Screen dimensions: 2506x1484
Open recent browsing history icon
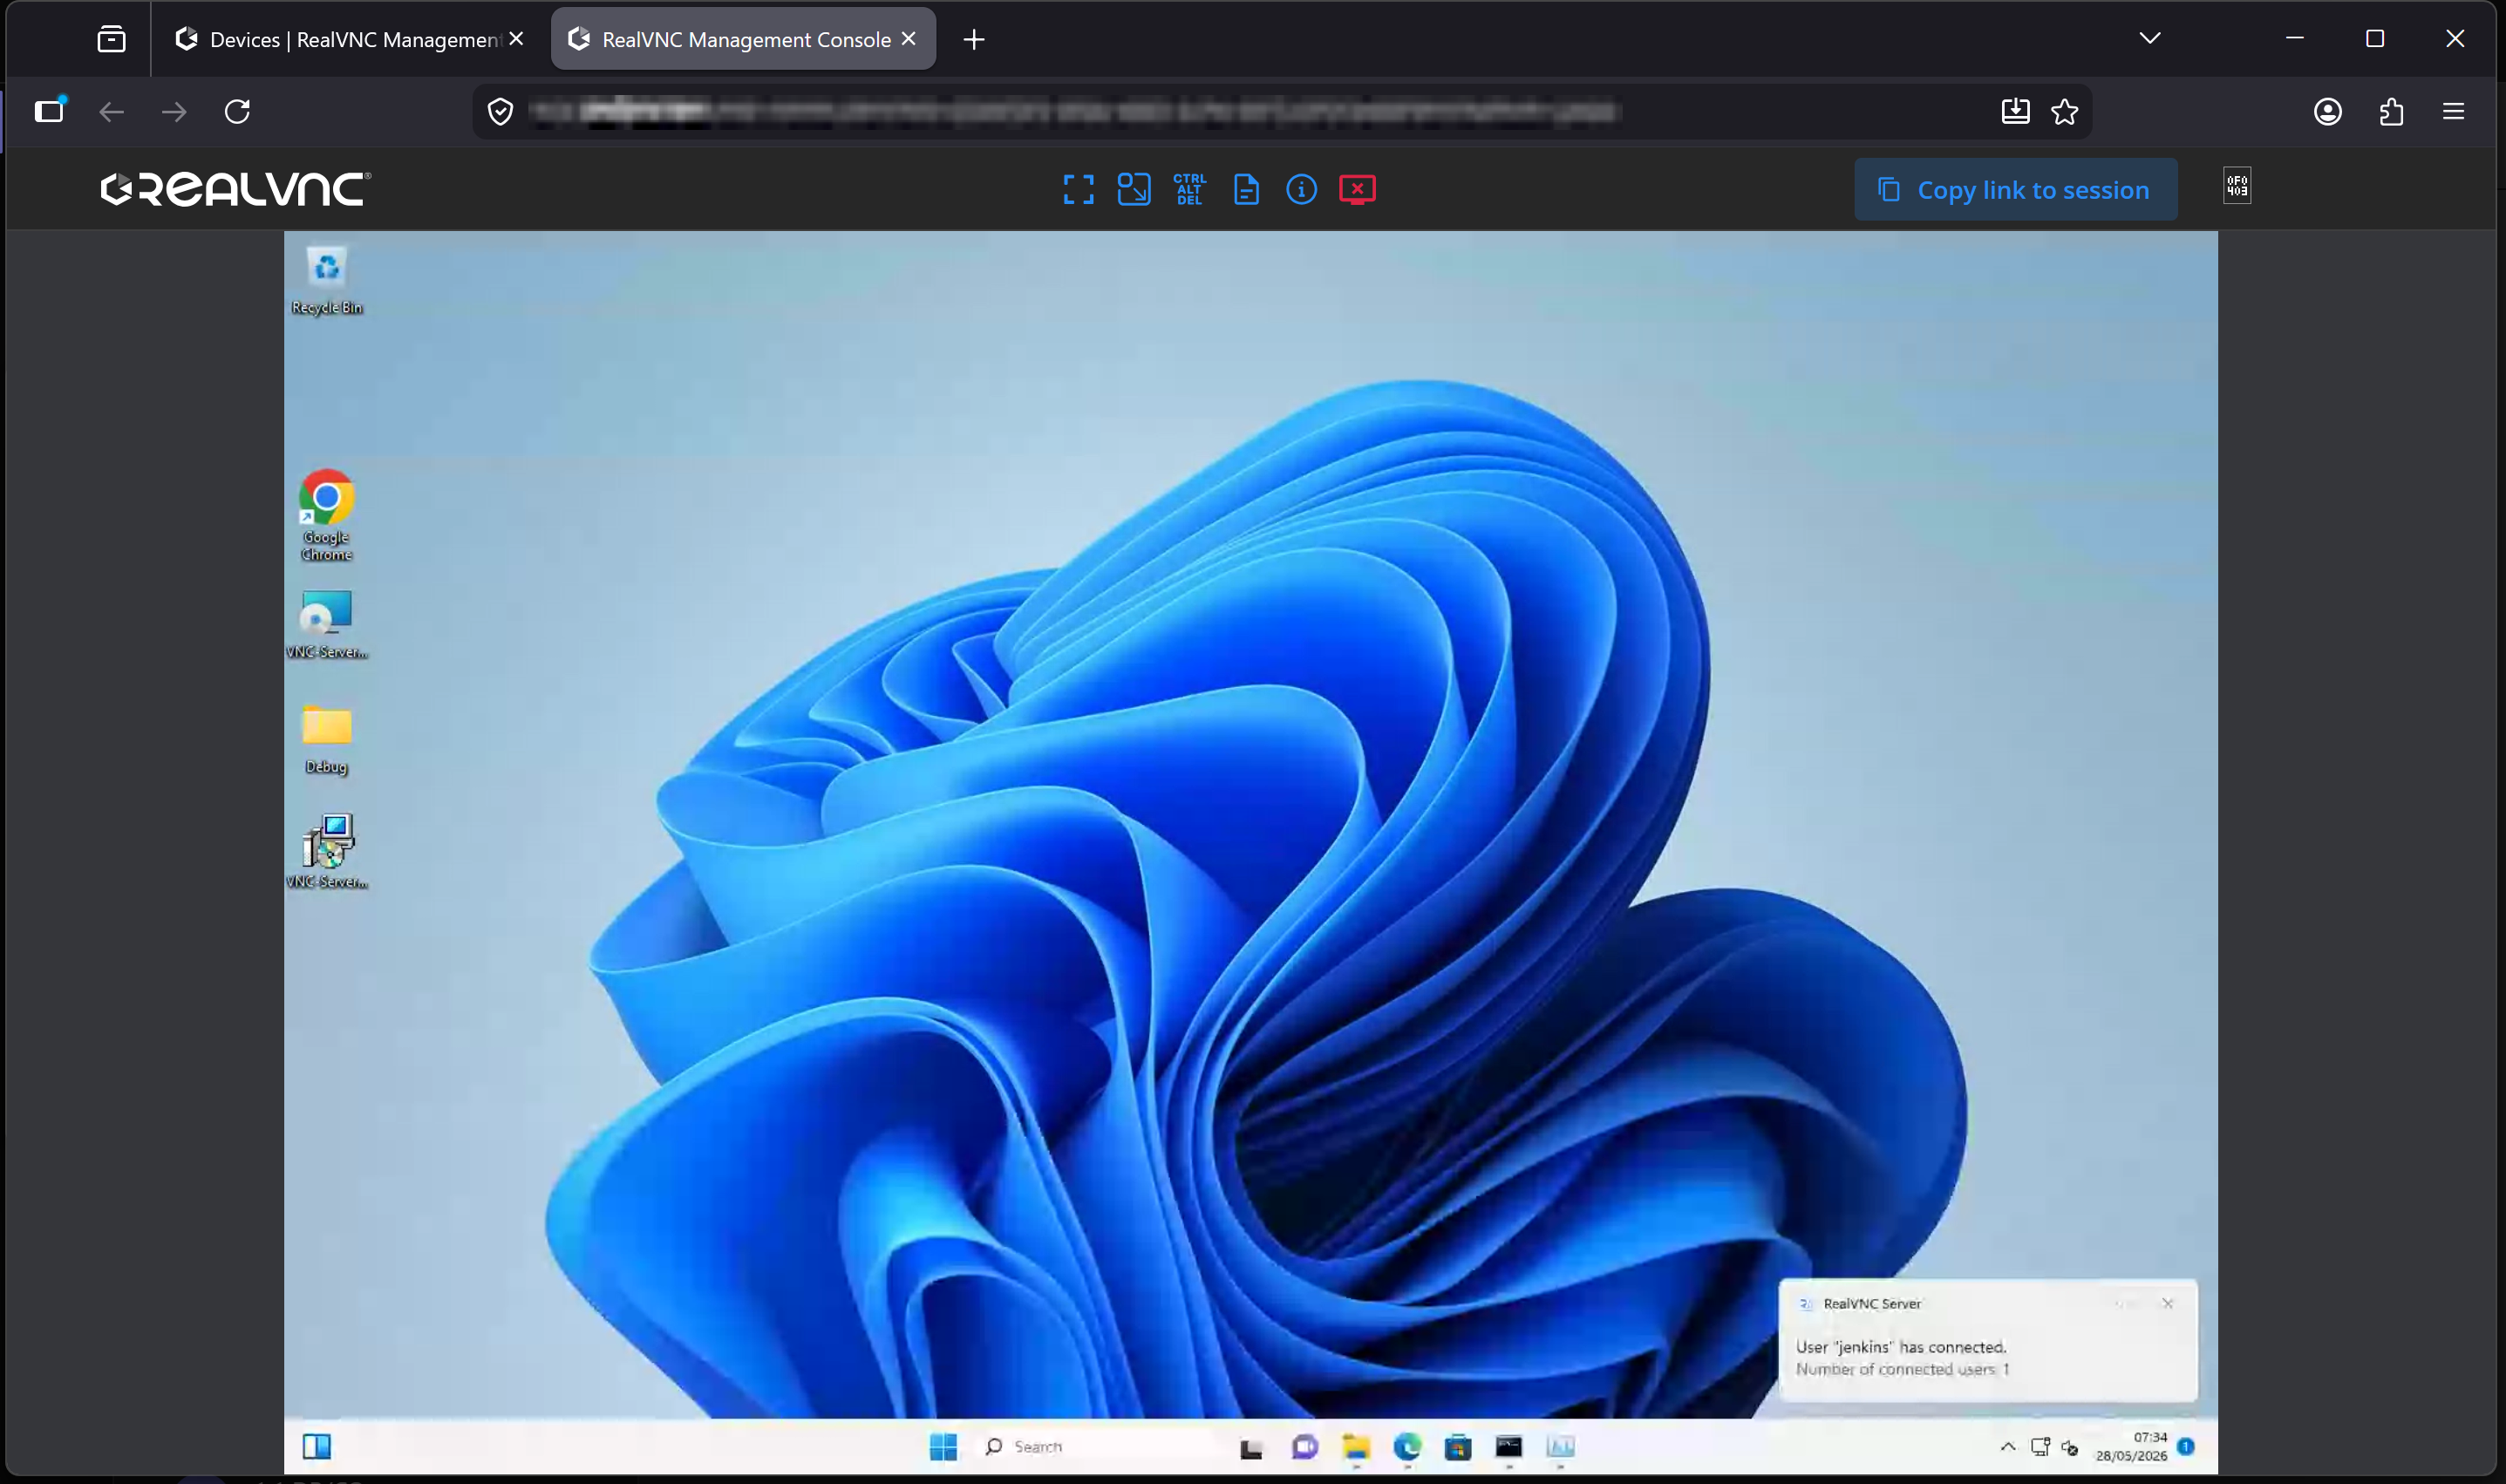pyautogui.click(x=111, y=39)
